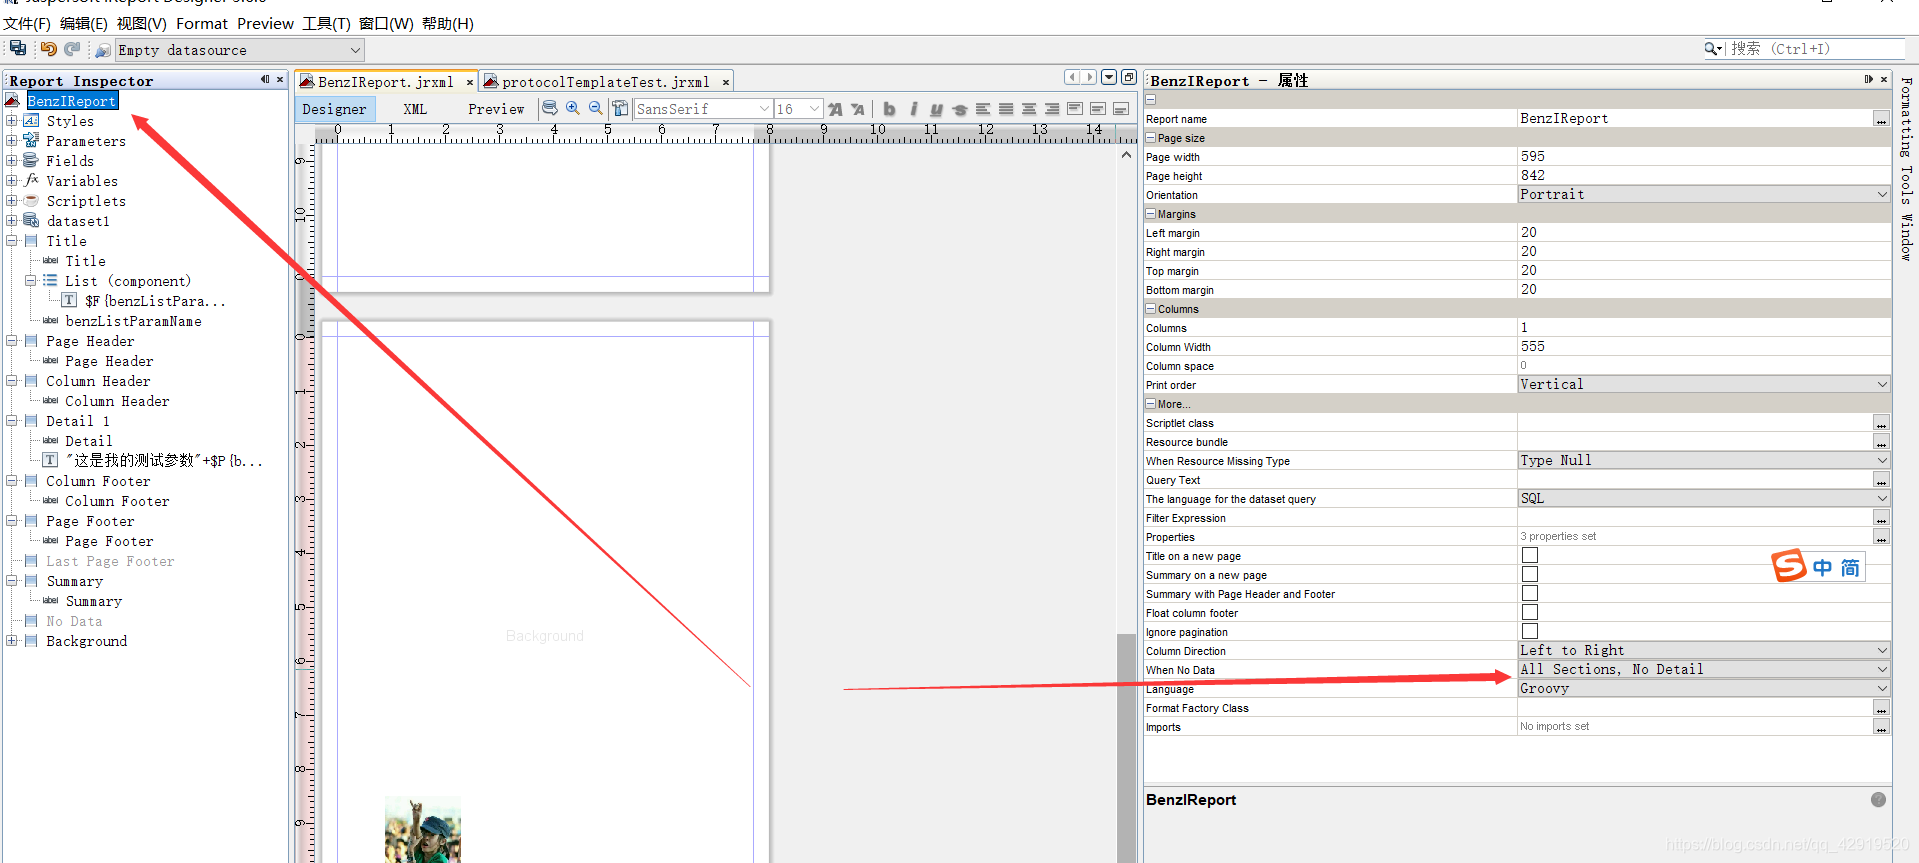Decrease font size with the smaller A icon

point(858,109)
